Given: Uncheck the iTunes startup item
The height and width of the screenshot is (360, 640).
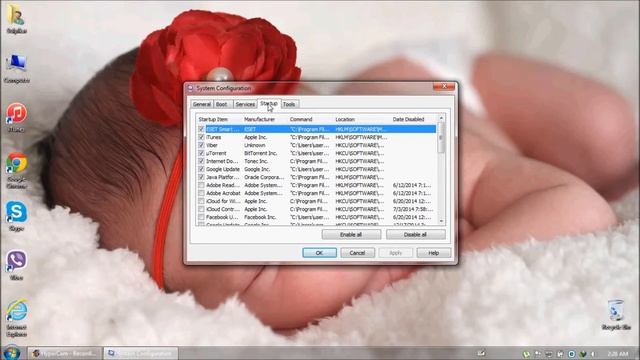Looking at the screenshot, I should pos(201,137).
